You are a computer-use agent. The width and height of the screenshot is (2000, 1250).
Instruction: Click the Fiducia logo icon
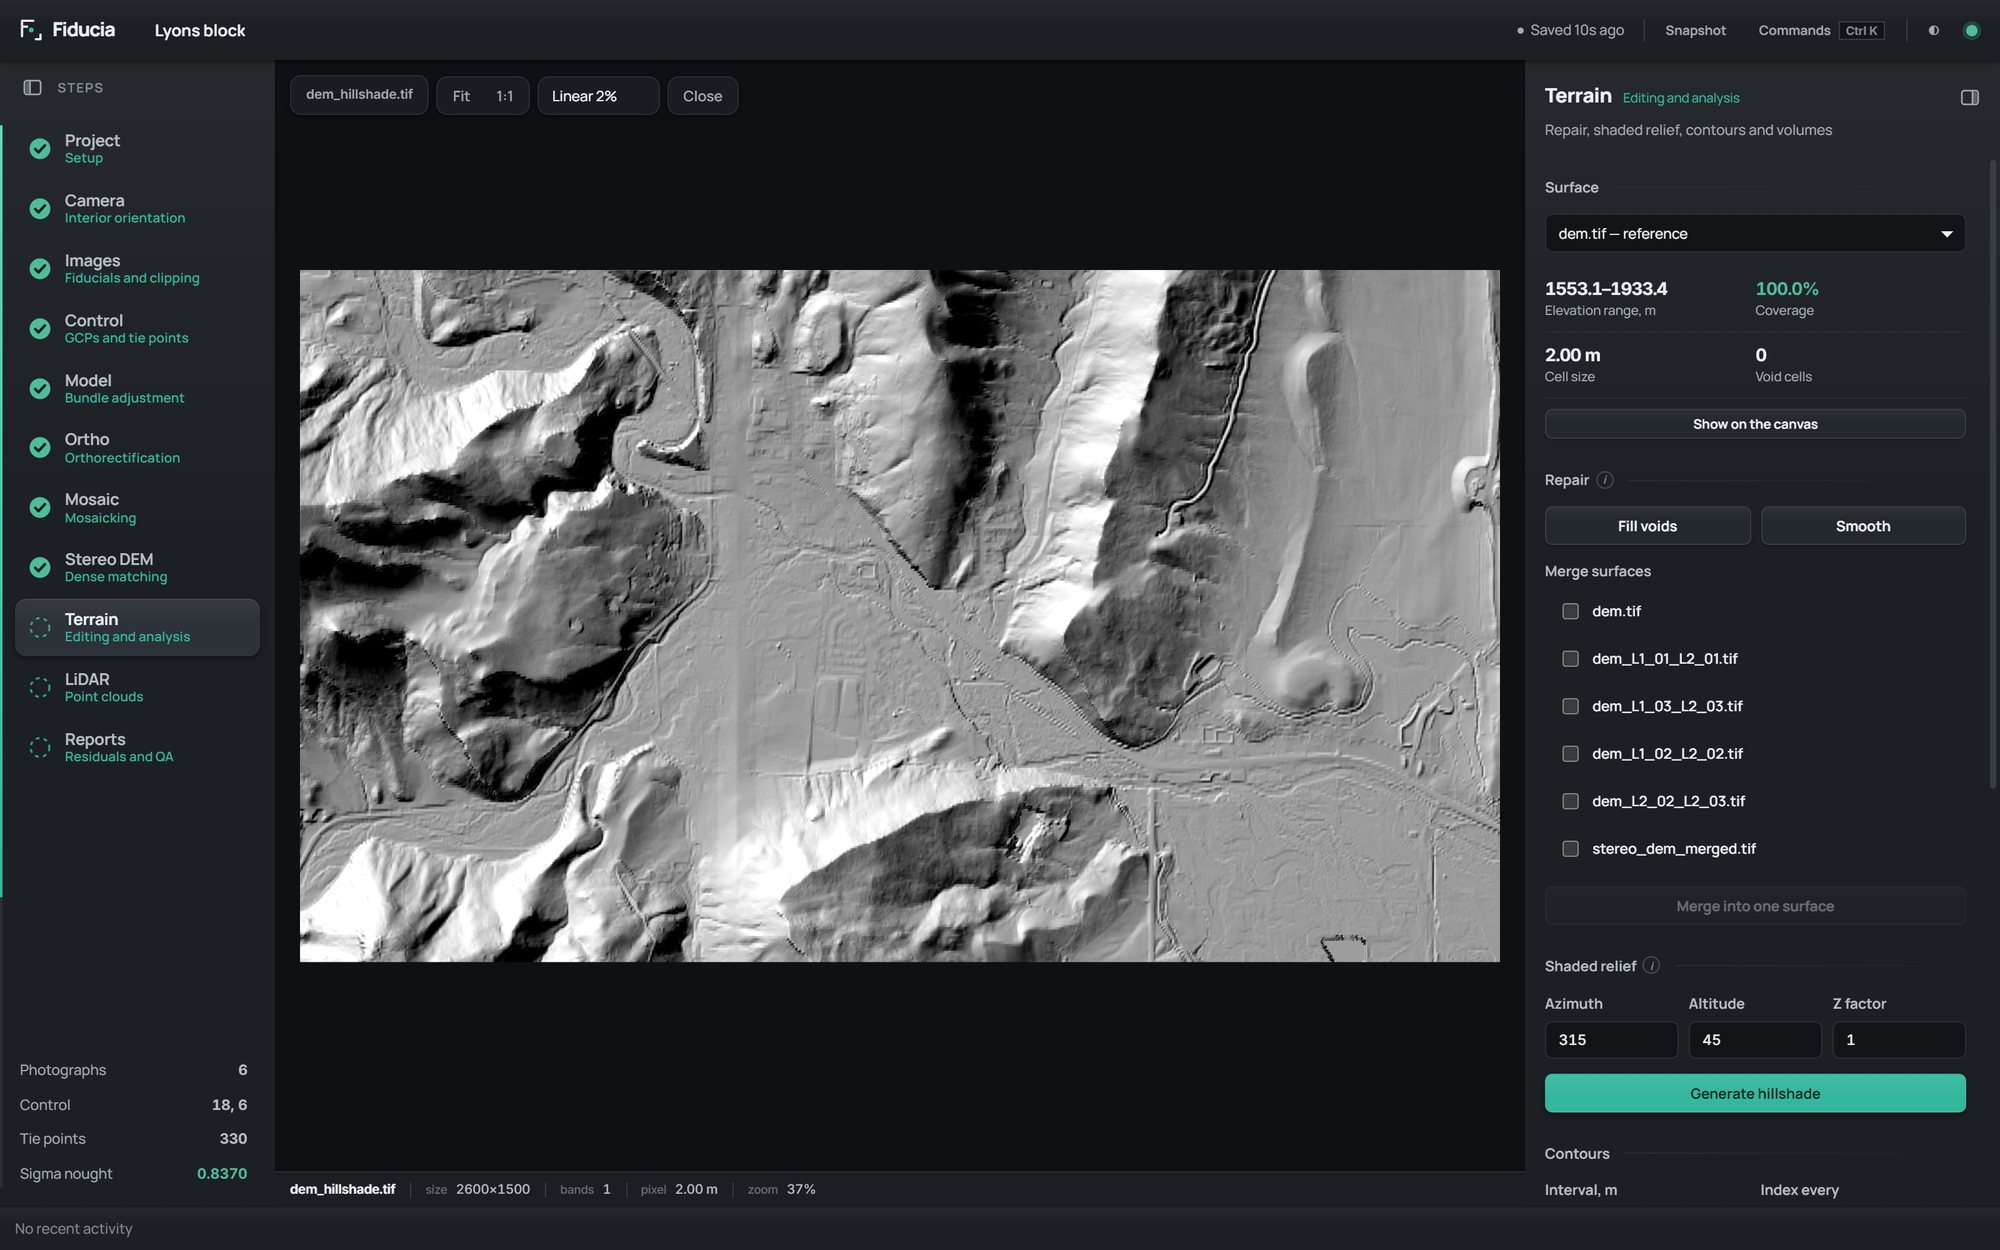coord(31,30)
